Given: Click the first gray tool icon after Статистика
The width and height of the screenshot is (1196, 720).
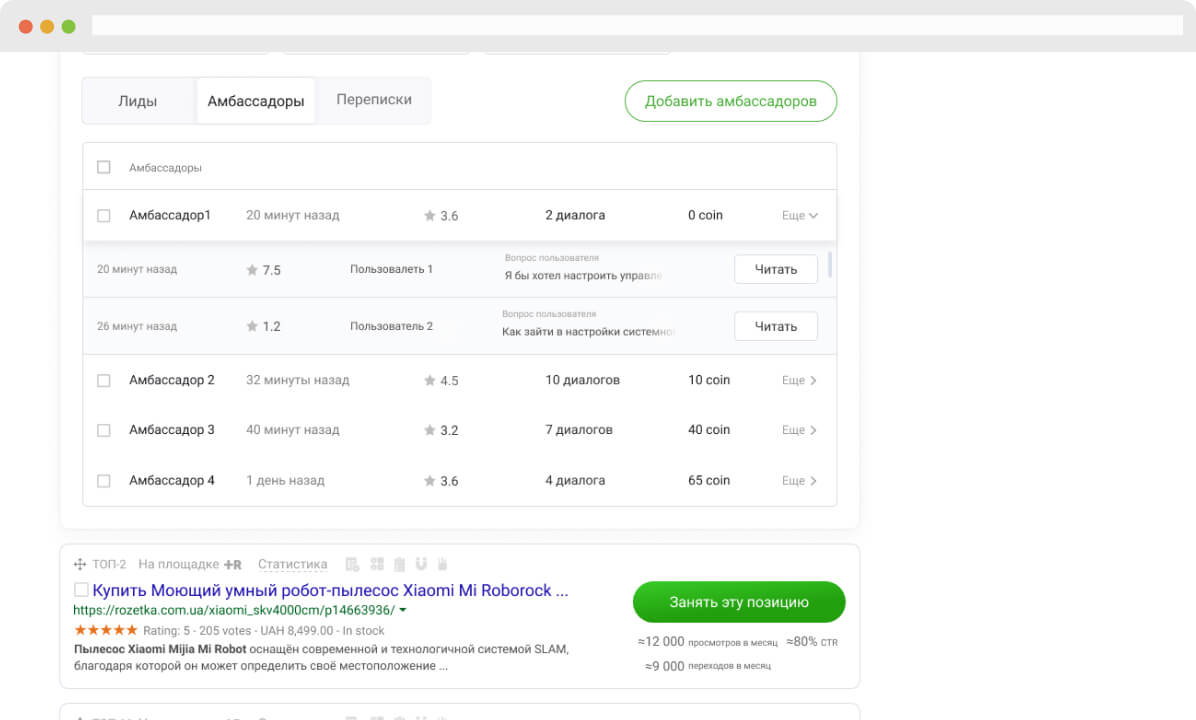Looking at the screenshot, I should click(352, 564).
